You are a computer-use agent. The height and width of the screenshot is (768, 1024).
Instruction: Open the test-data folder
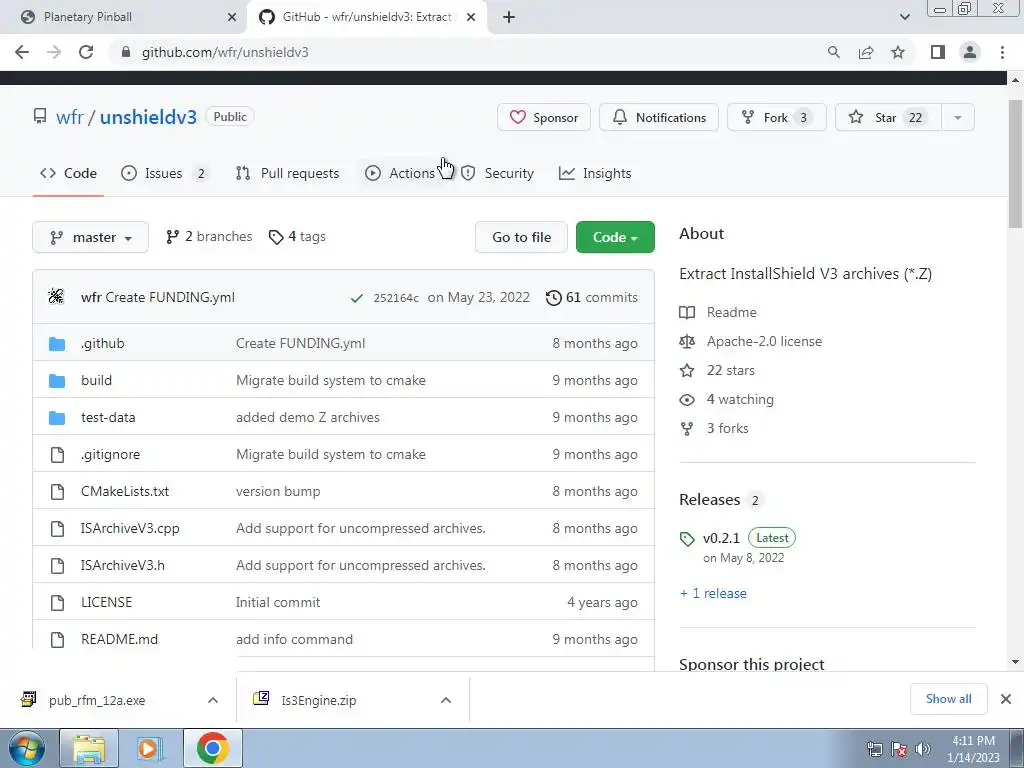[108, 417]
